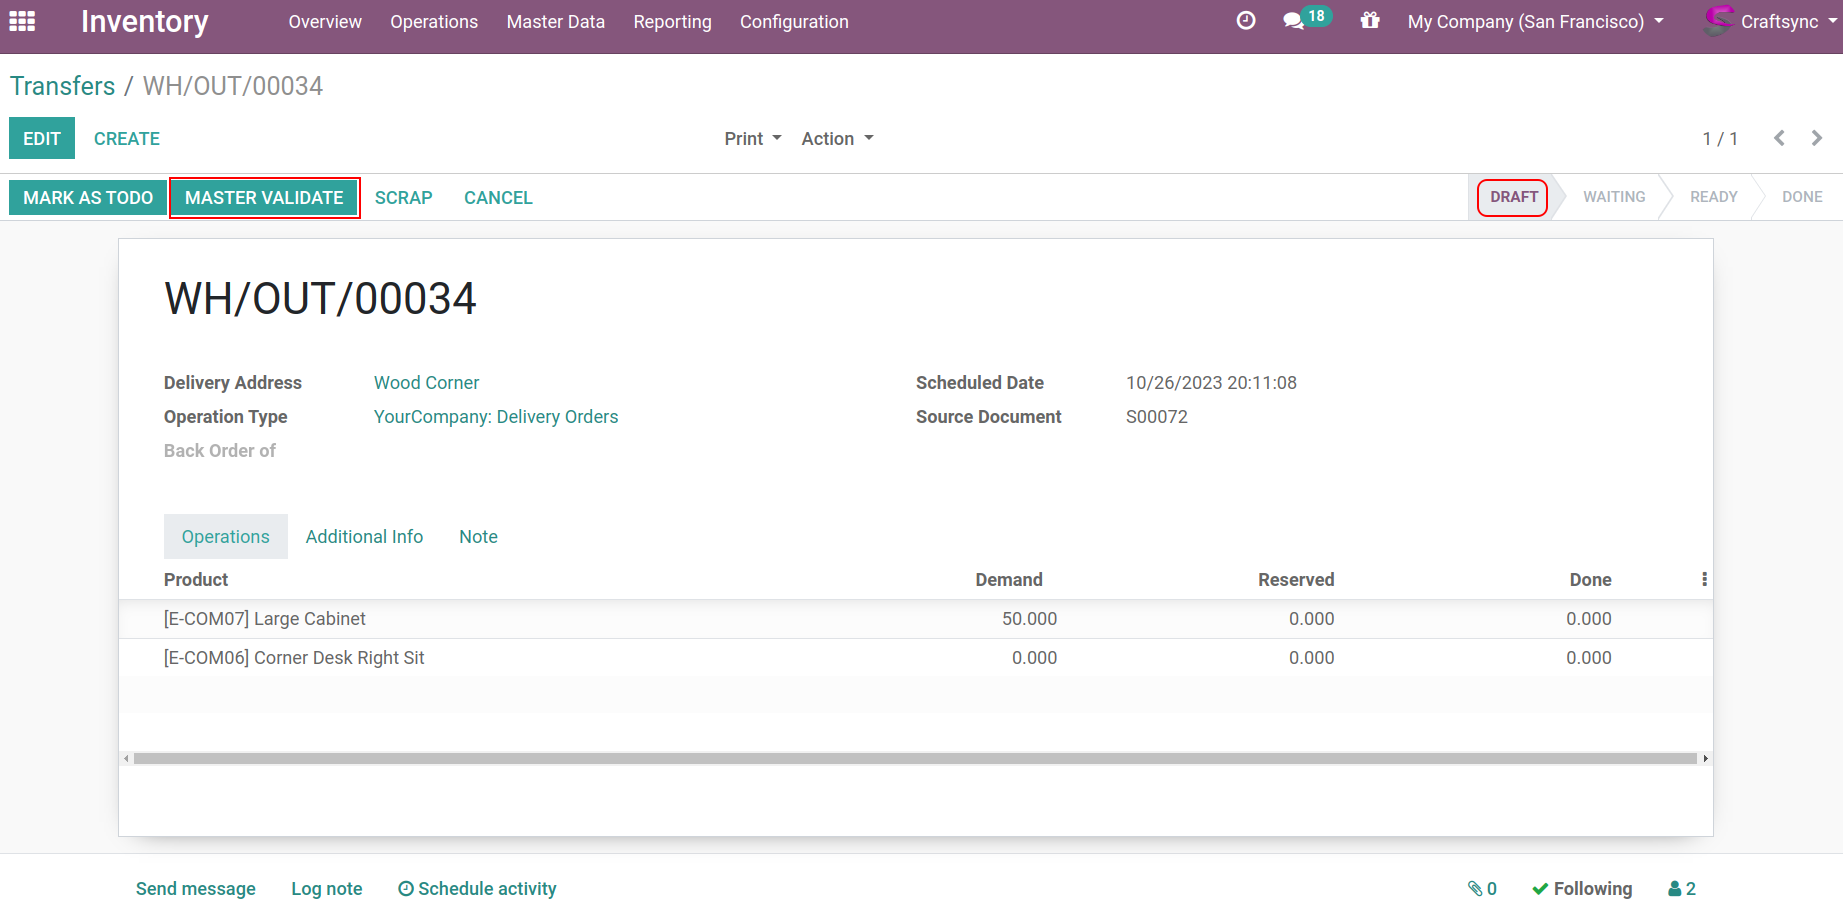Open the My Company (San Francisco) selector
The height and width of the screenshot is (924, 1843).
coord(1535,22)
